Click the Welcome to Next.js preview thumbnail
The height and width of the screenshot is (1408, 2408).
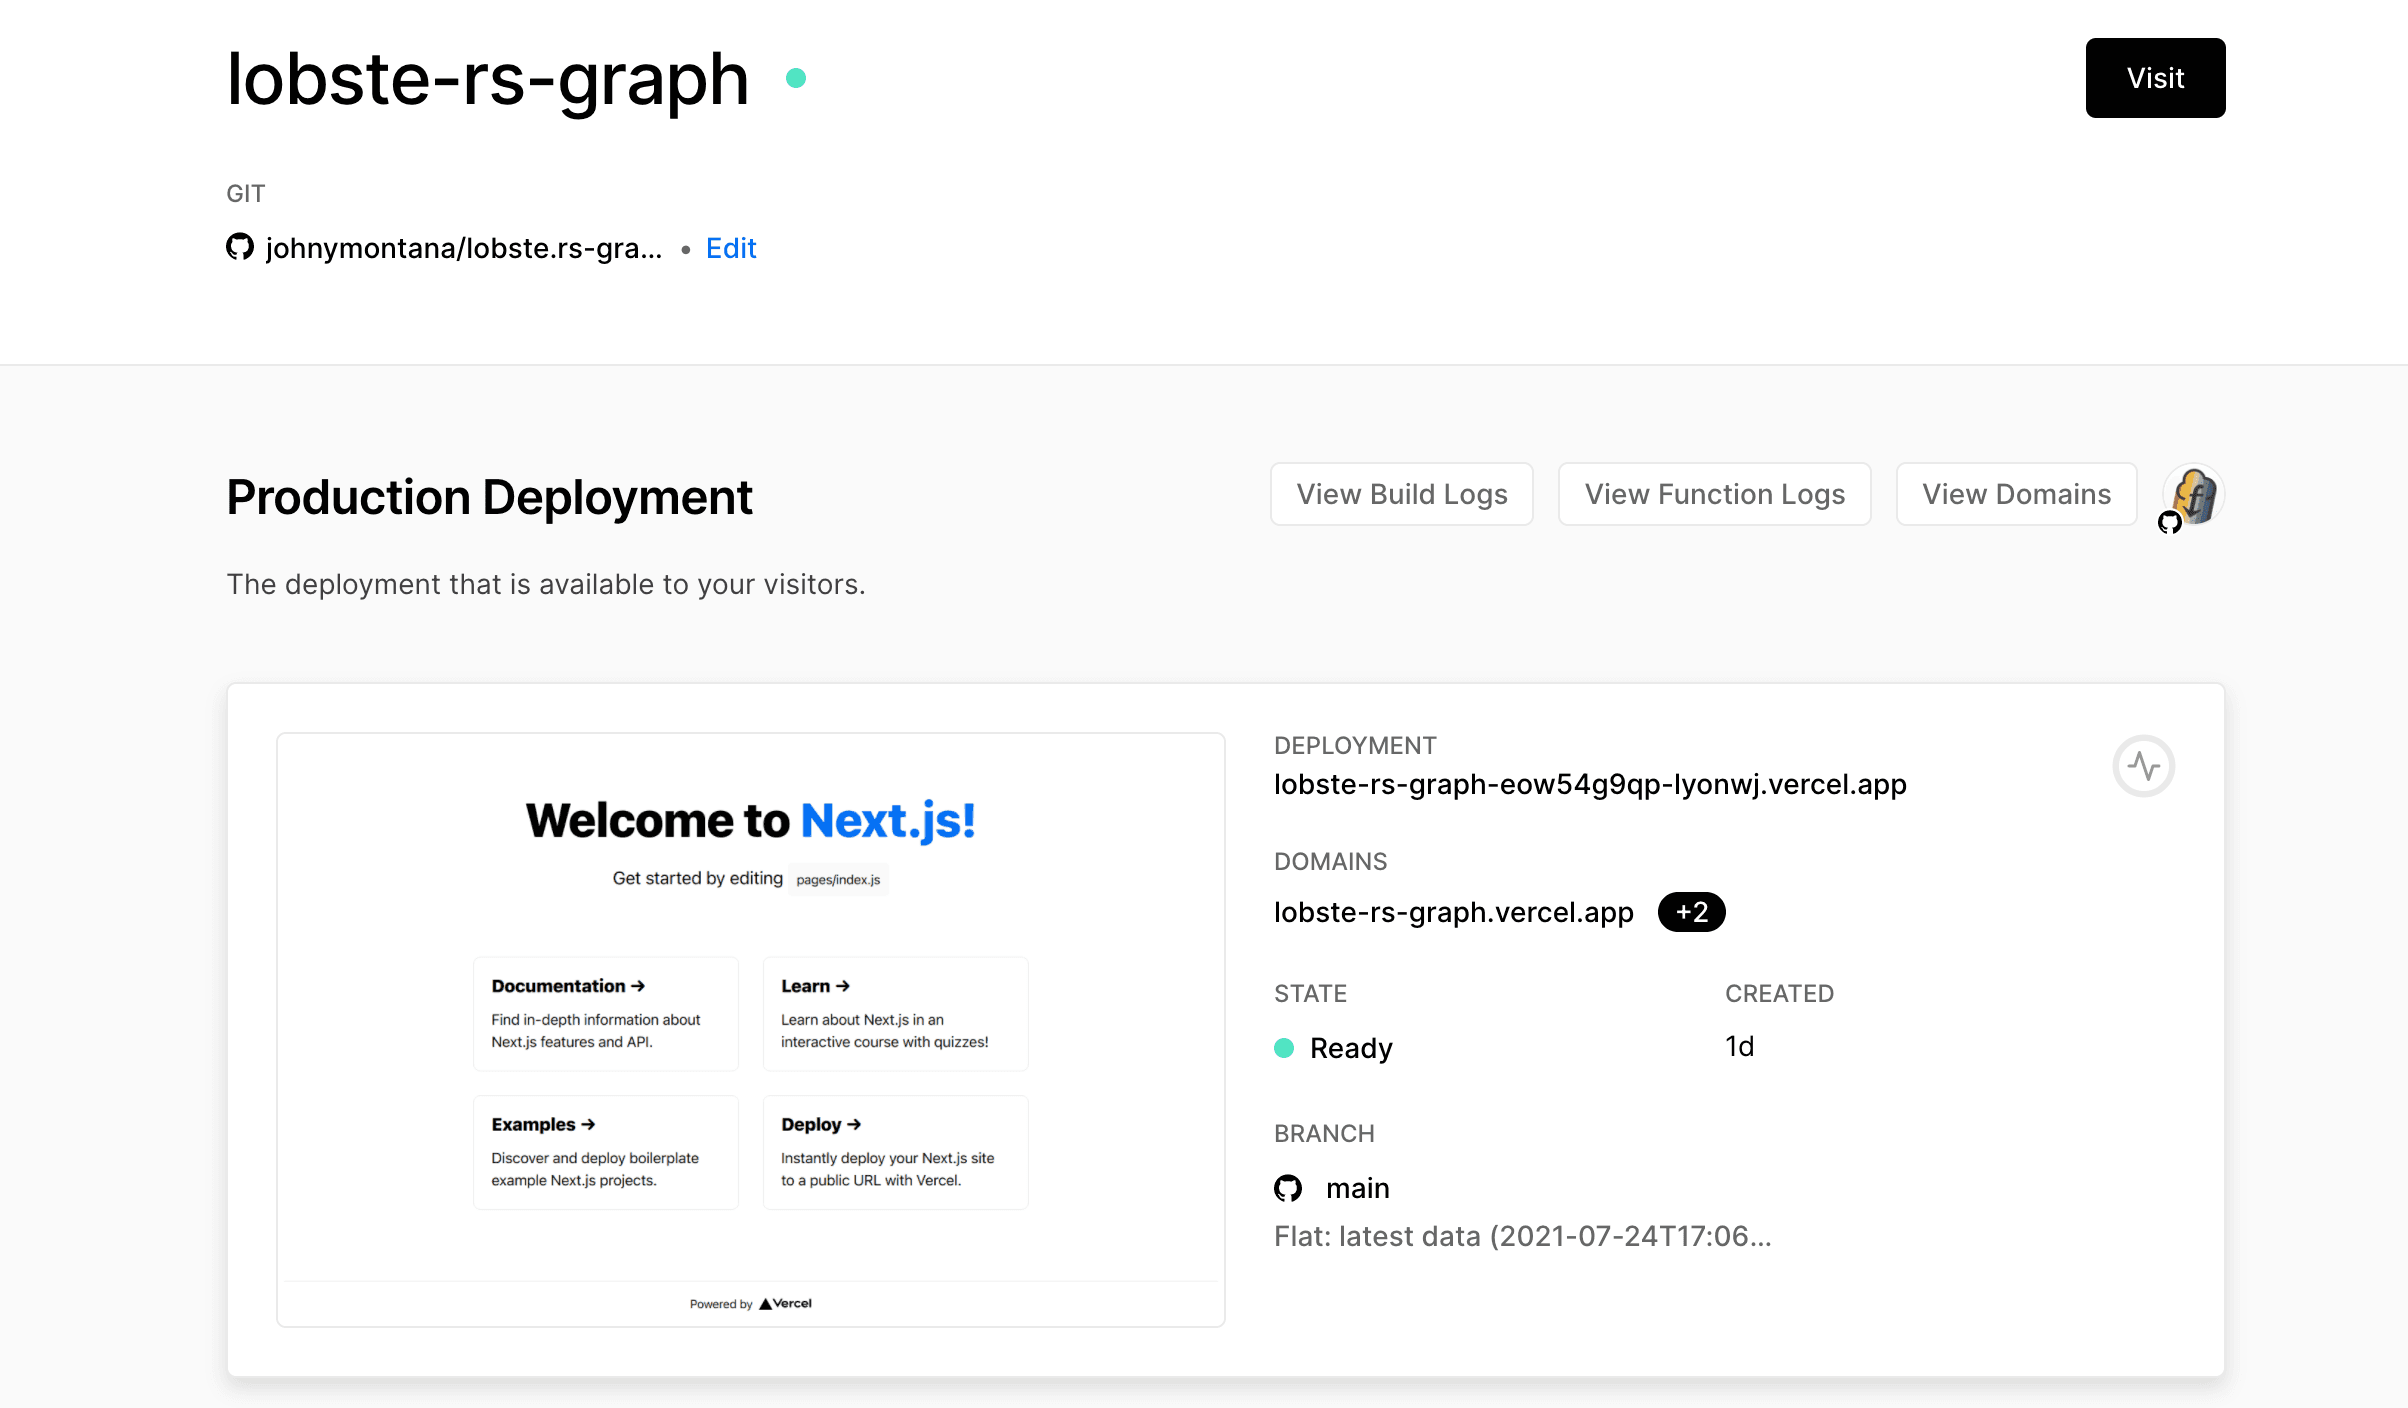(750, 1030)
